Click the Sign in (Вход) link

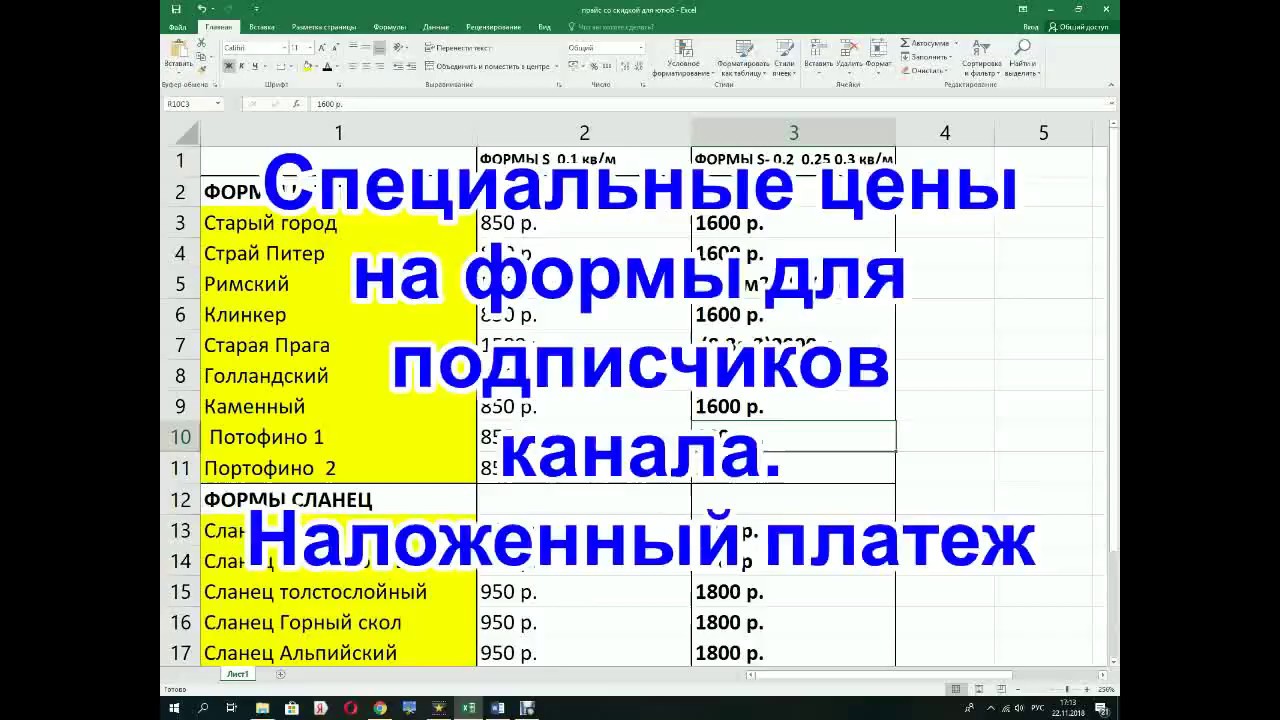[x=1031, y=27]
